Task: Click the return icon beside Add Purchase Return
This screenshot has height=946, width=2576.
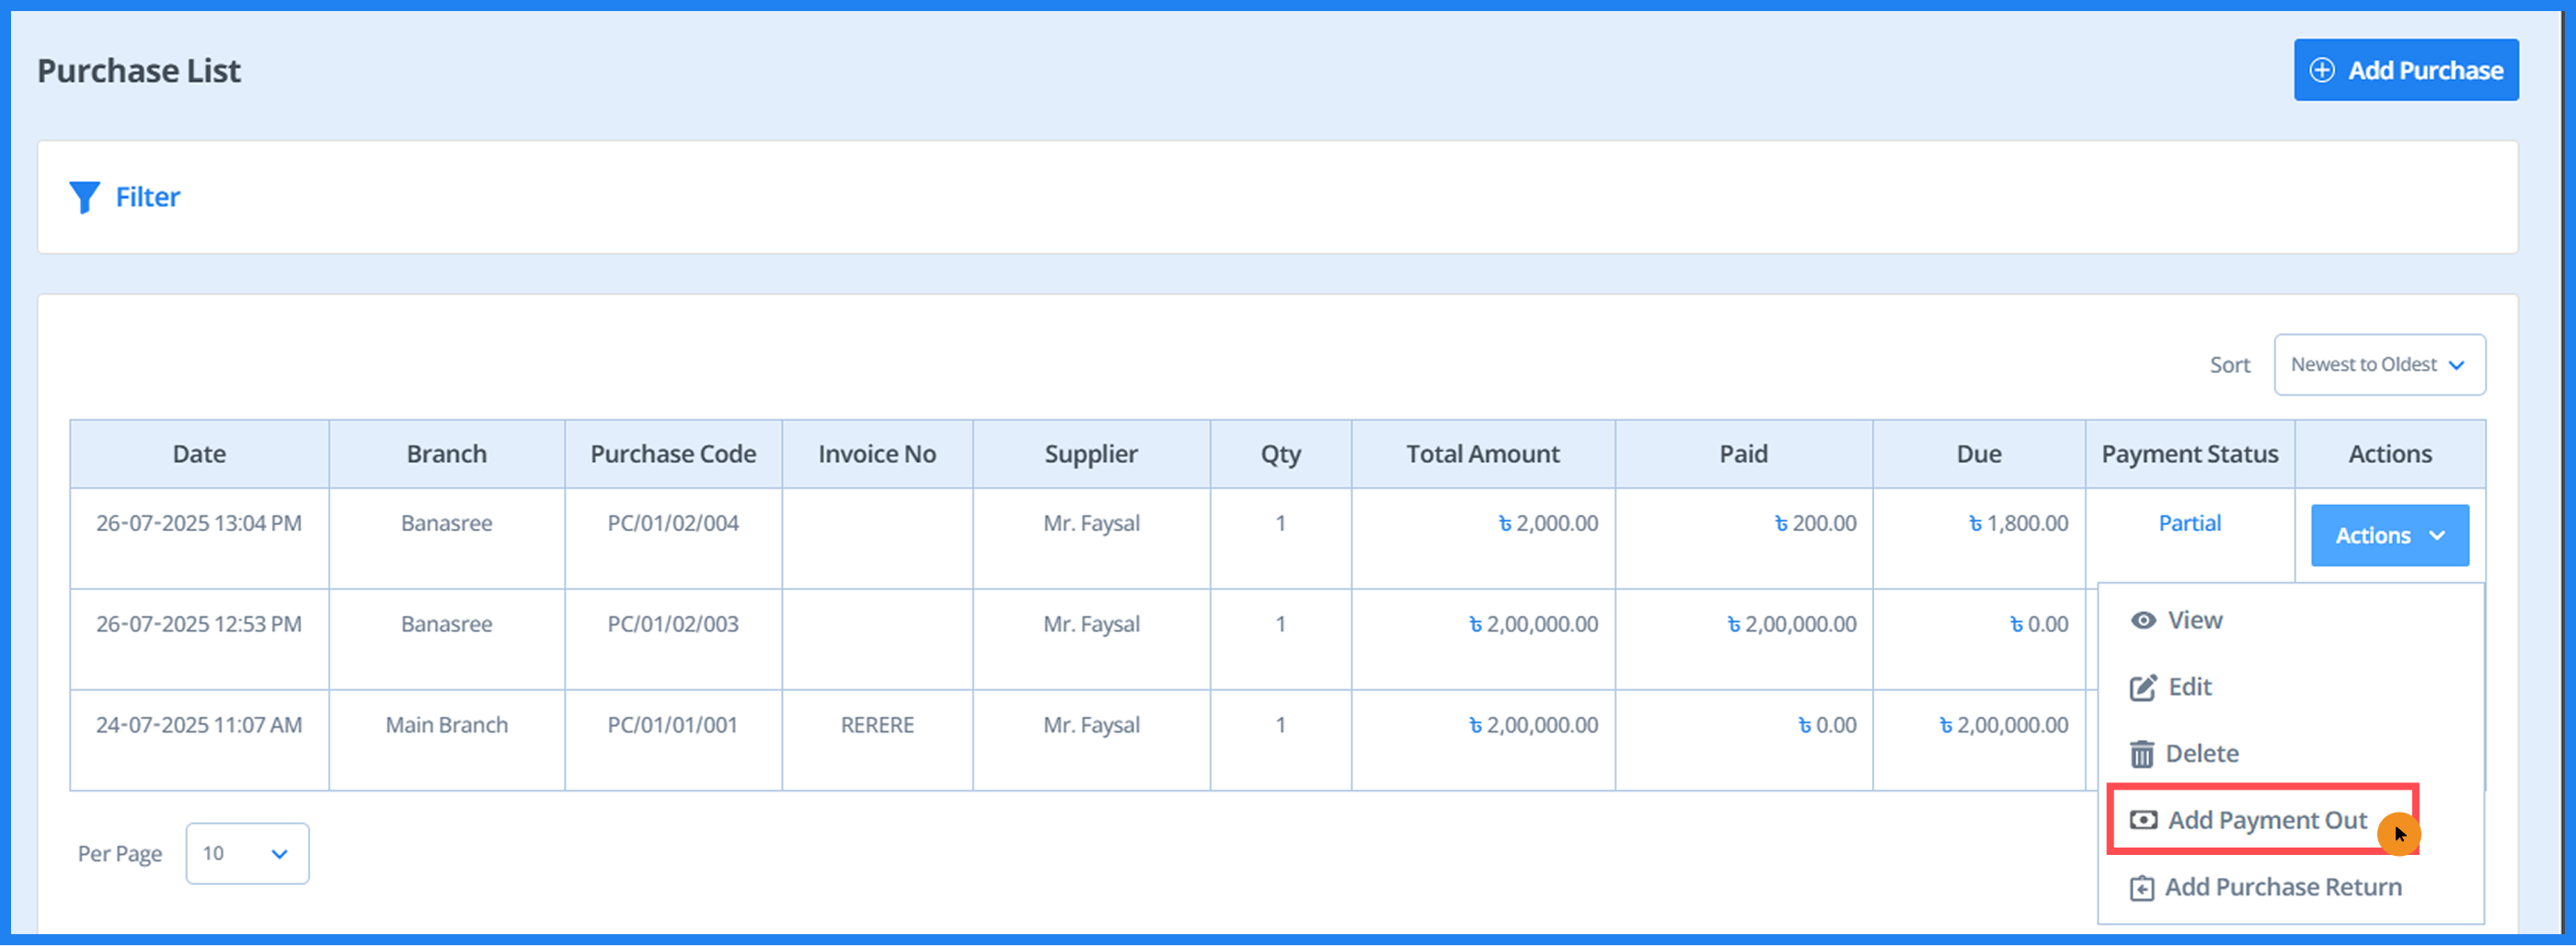Action: [x=2141, y=888]
